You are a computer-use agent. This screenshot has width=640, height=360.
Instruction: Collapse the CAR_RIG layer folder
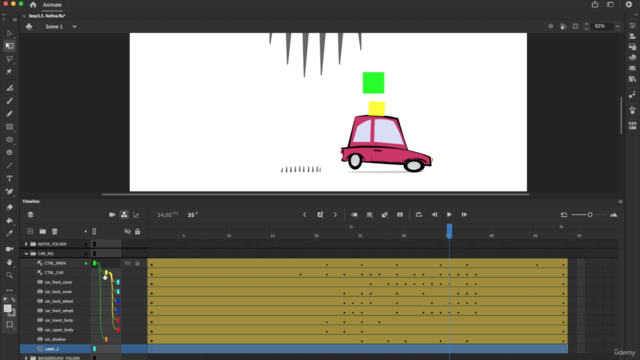(26, 253)
